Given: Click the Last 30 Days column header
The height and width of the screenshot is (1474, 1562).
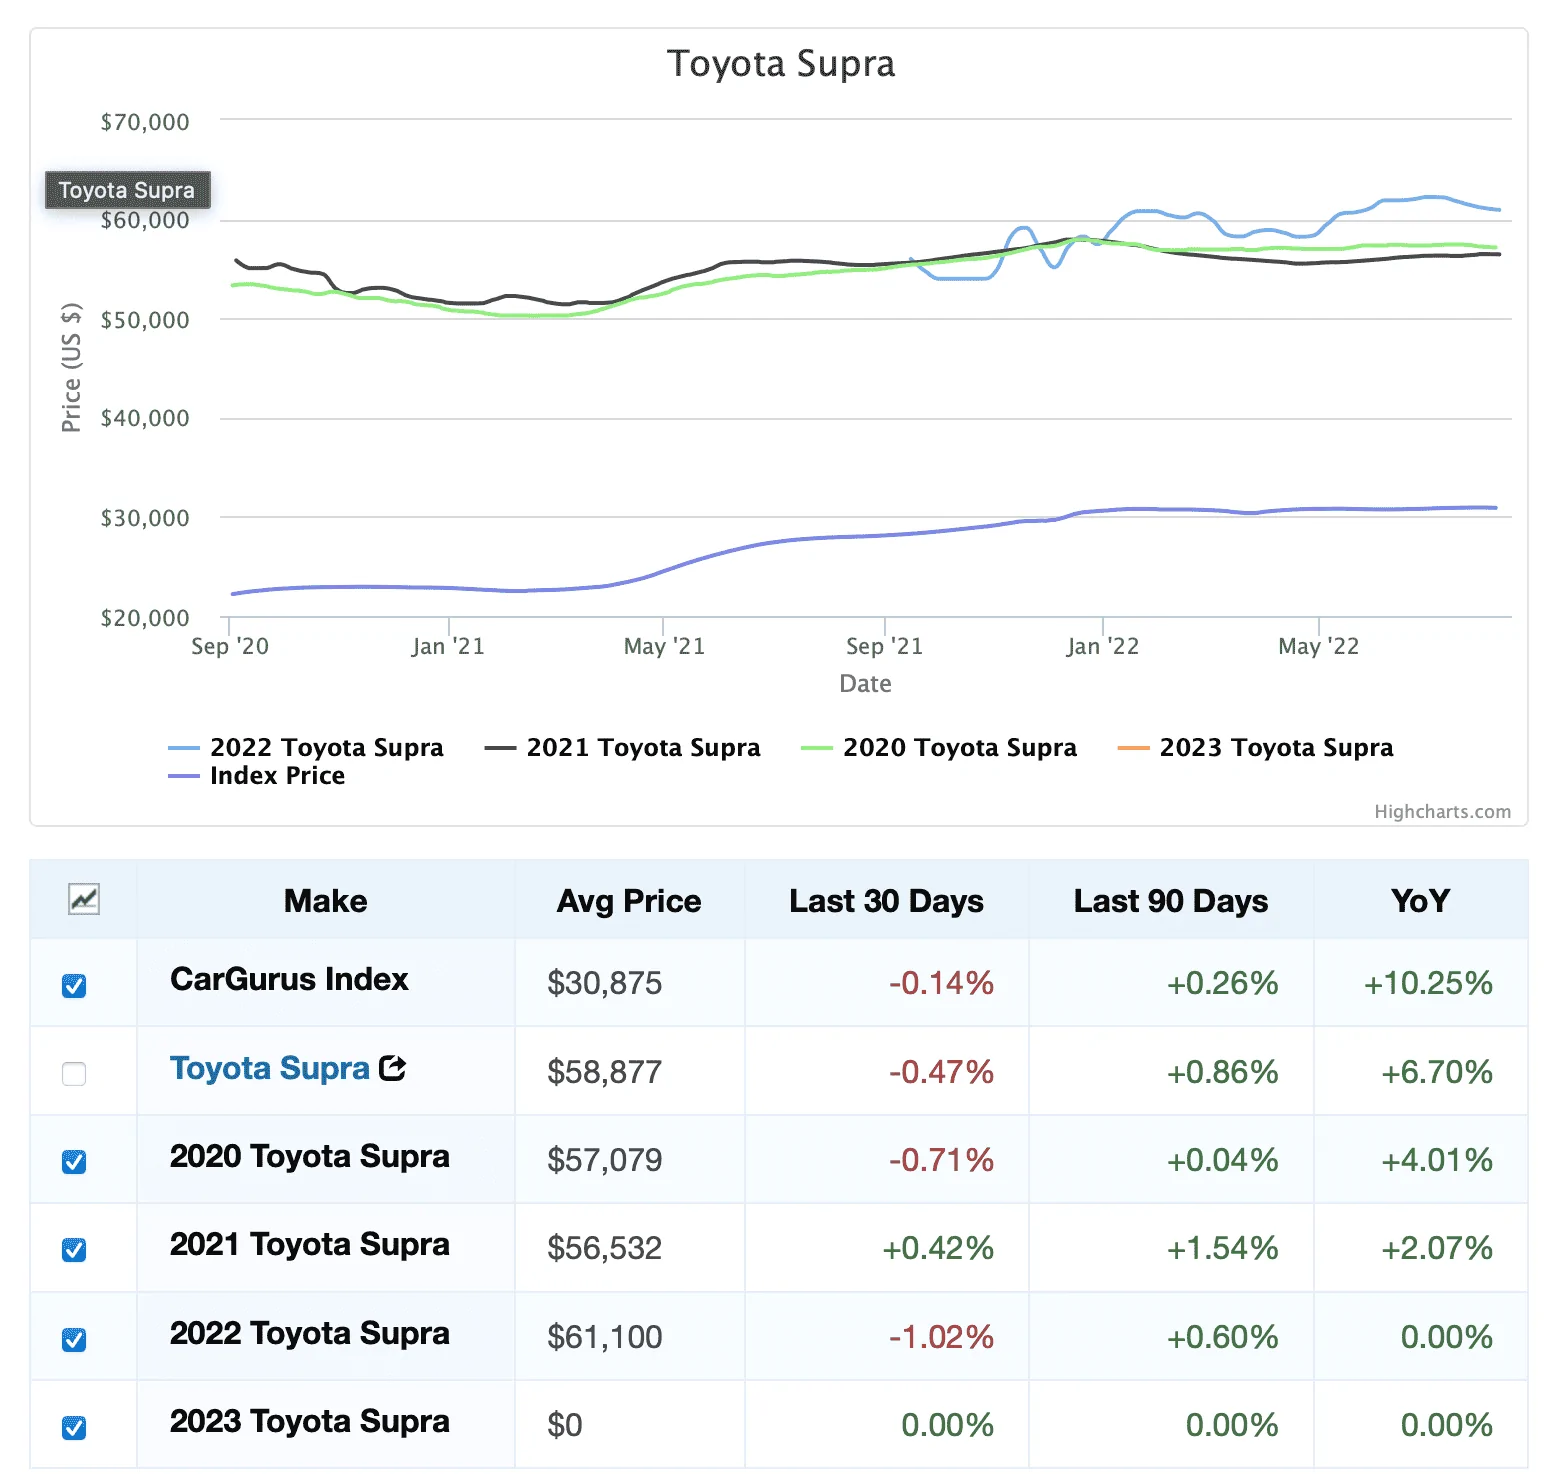Looking at the screenshot, I should pyautogui.click(x=886, y=900).
